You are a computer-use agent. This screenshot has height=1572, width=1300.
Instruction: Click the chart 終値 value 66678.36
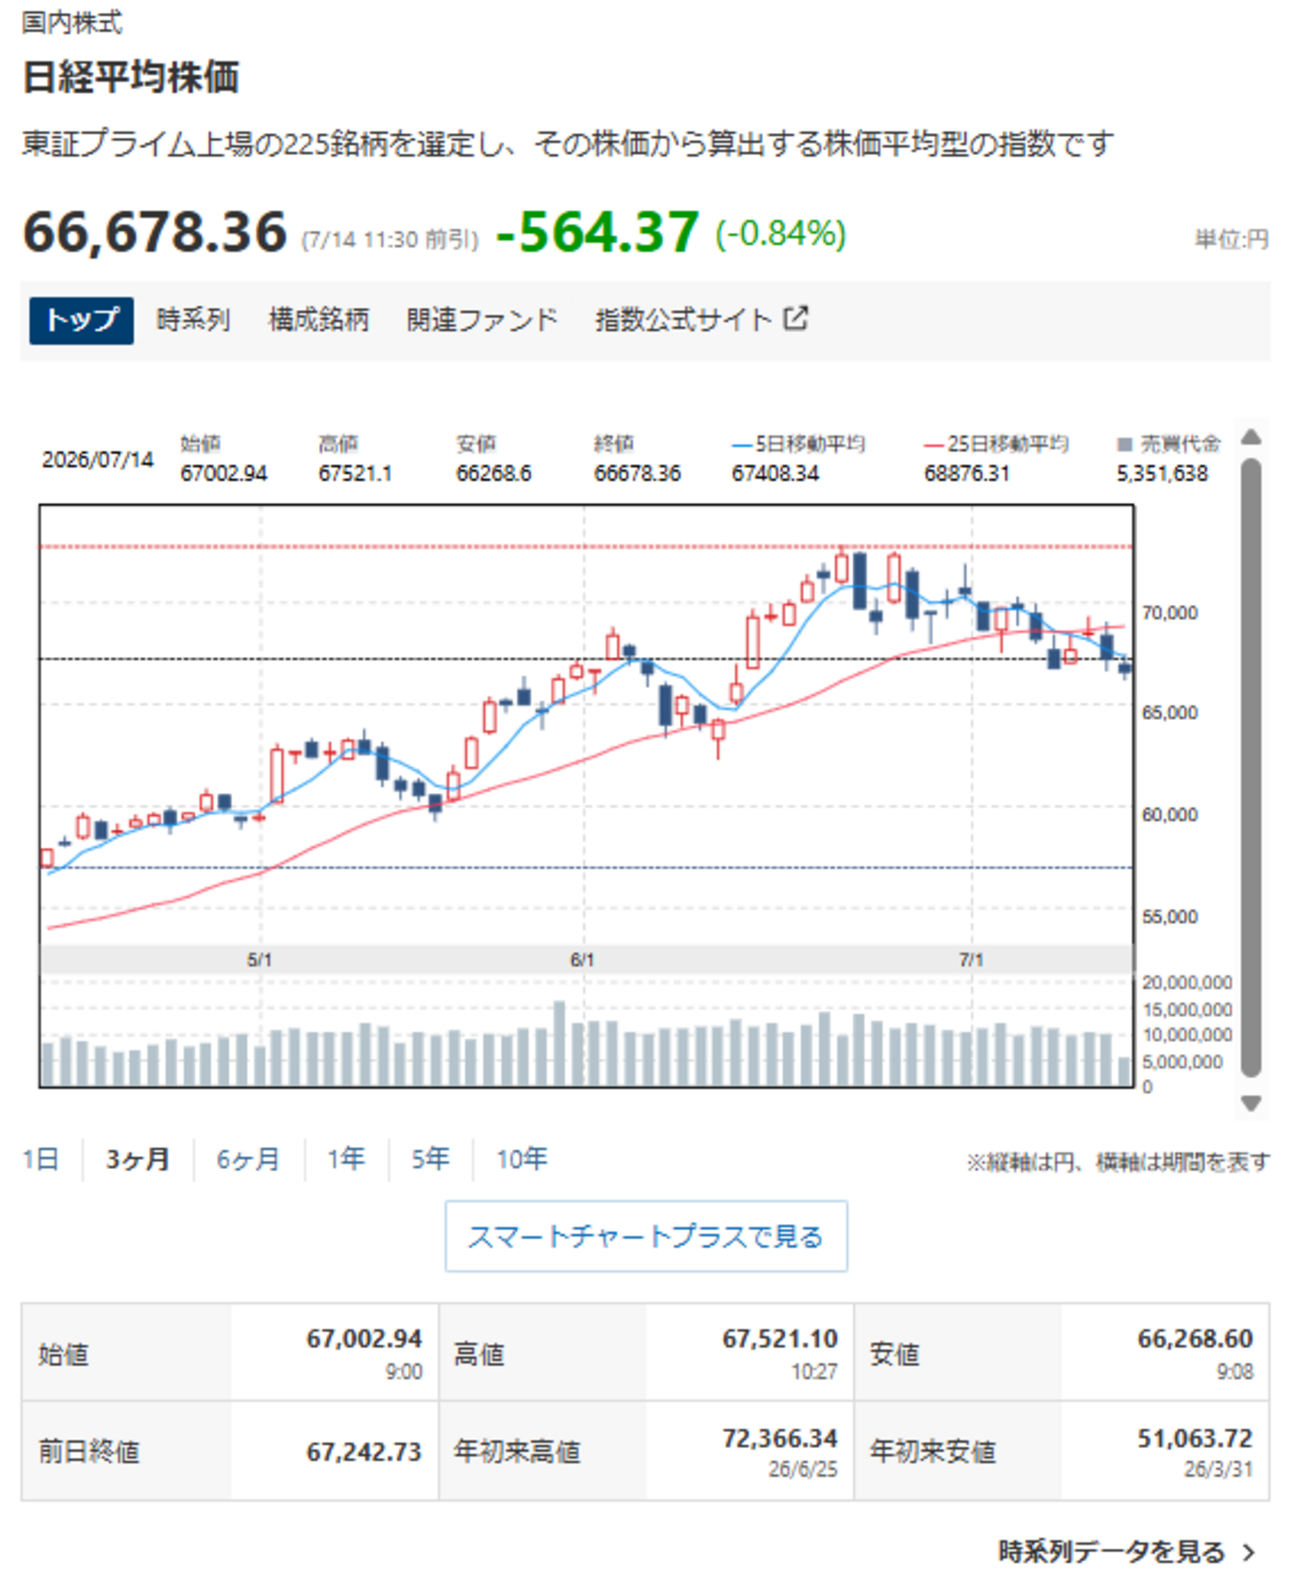637,473
